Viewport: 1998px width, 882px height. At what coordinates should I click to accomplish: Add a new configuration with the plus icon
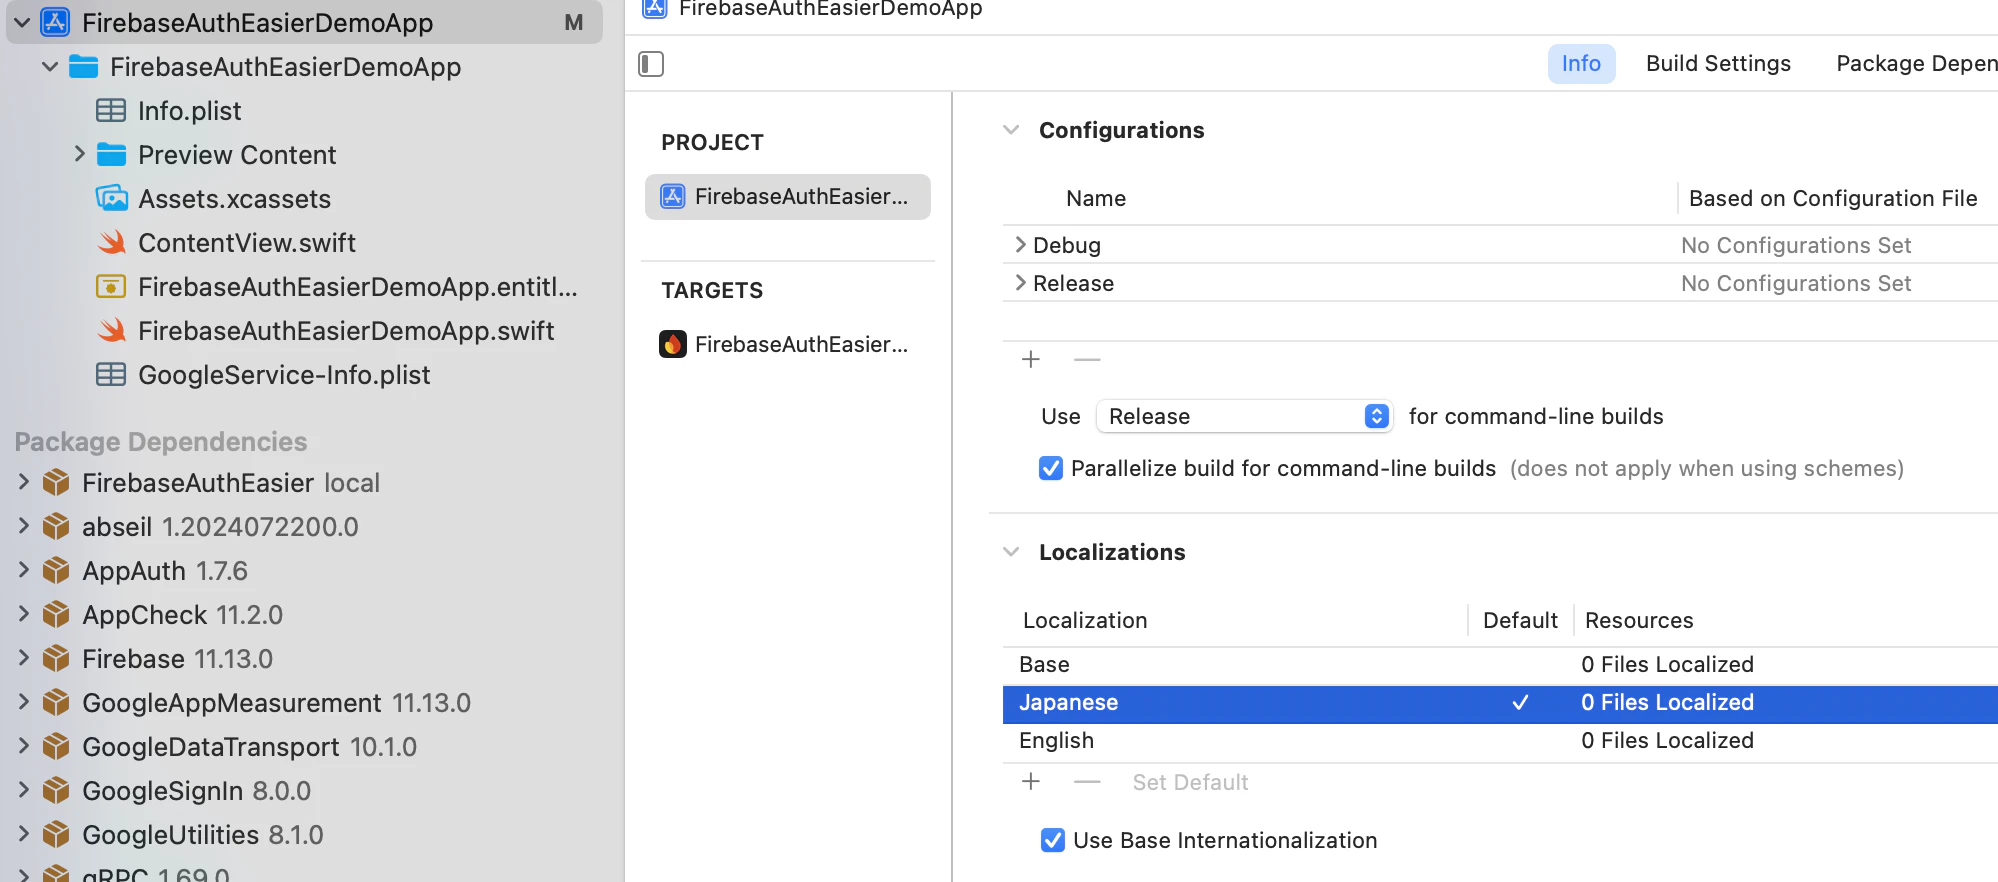tap(1031, 359)
